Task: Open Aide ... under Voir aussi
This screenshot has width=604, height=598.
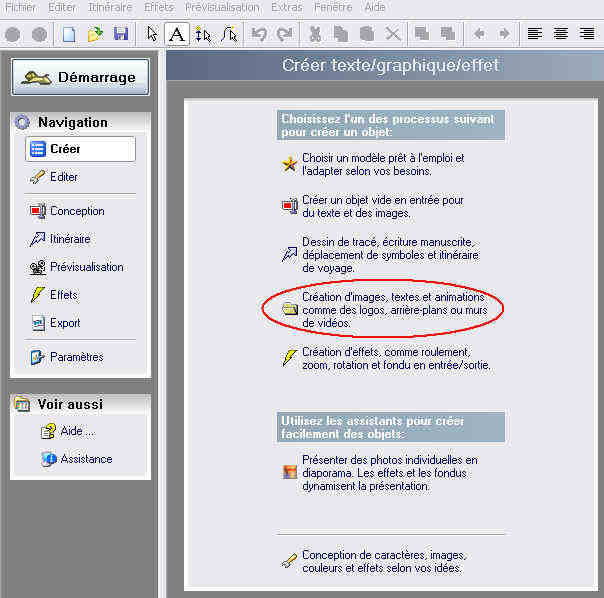Action: coord(68,431)
